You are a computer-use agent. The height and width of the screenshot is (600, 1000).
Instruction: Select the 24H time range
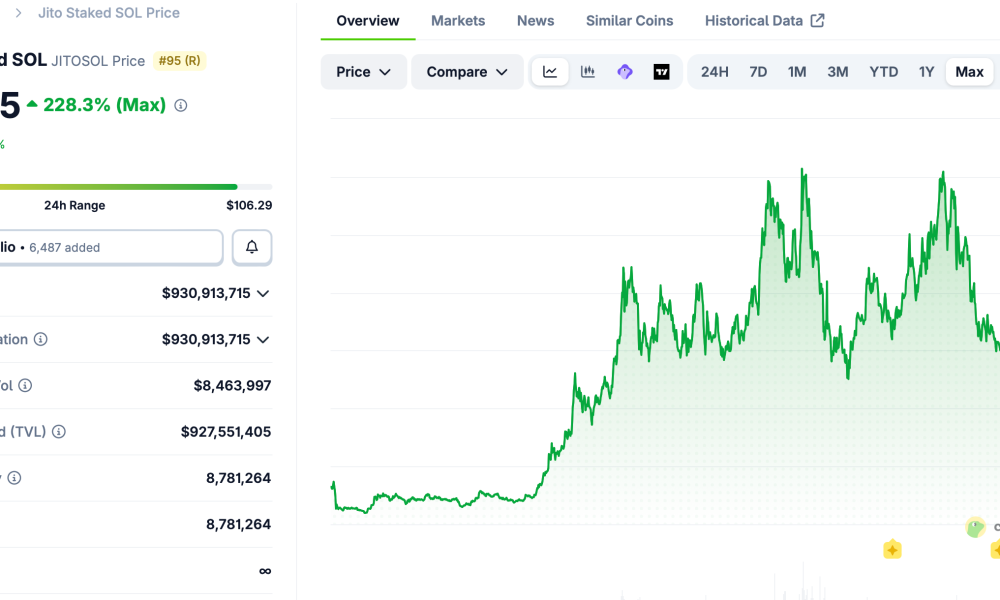714,72
